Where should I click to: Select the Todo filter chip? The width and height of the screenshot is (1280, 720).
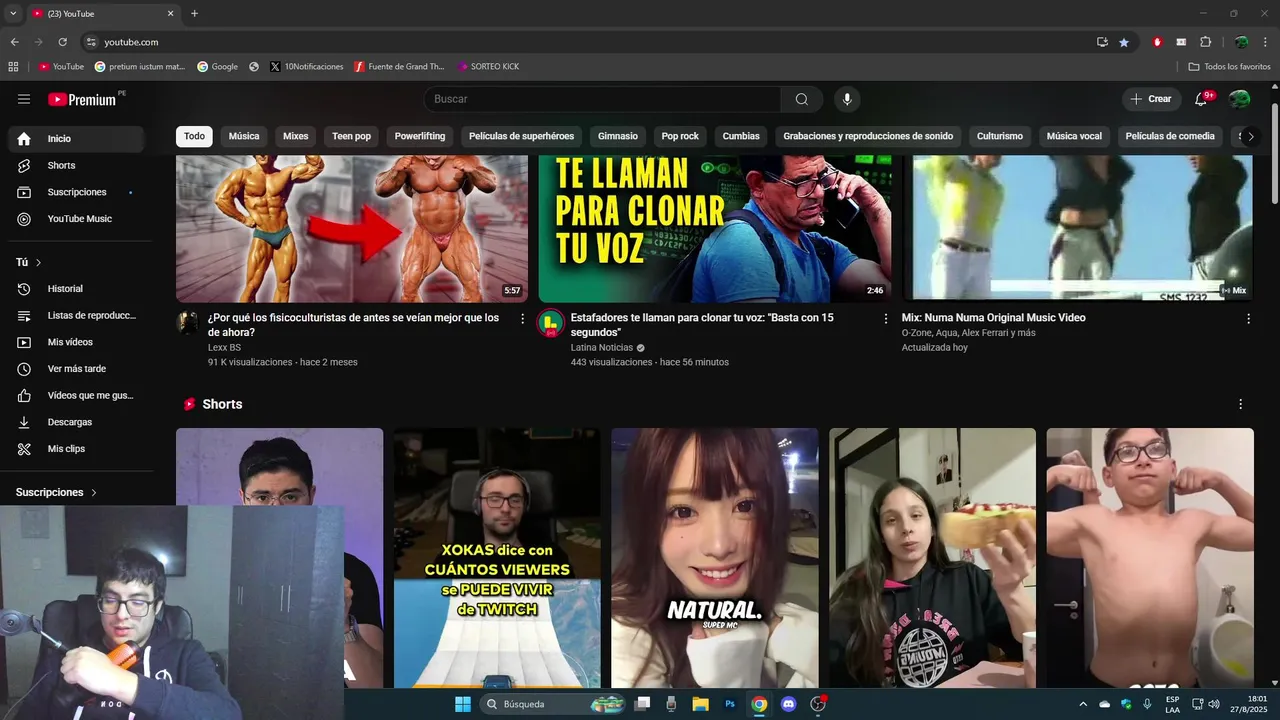click(194, 136)
